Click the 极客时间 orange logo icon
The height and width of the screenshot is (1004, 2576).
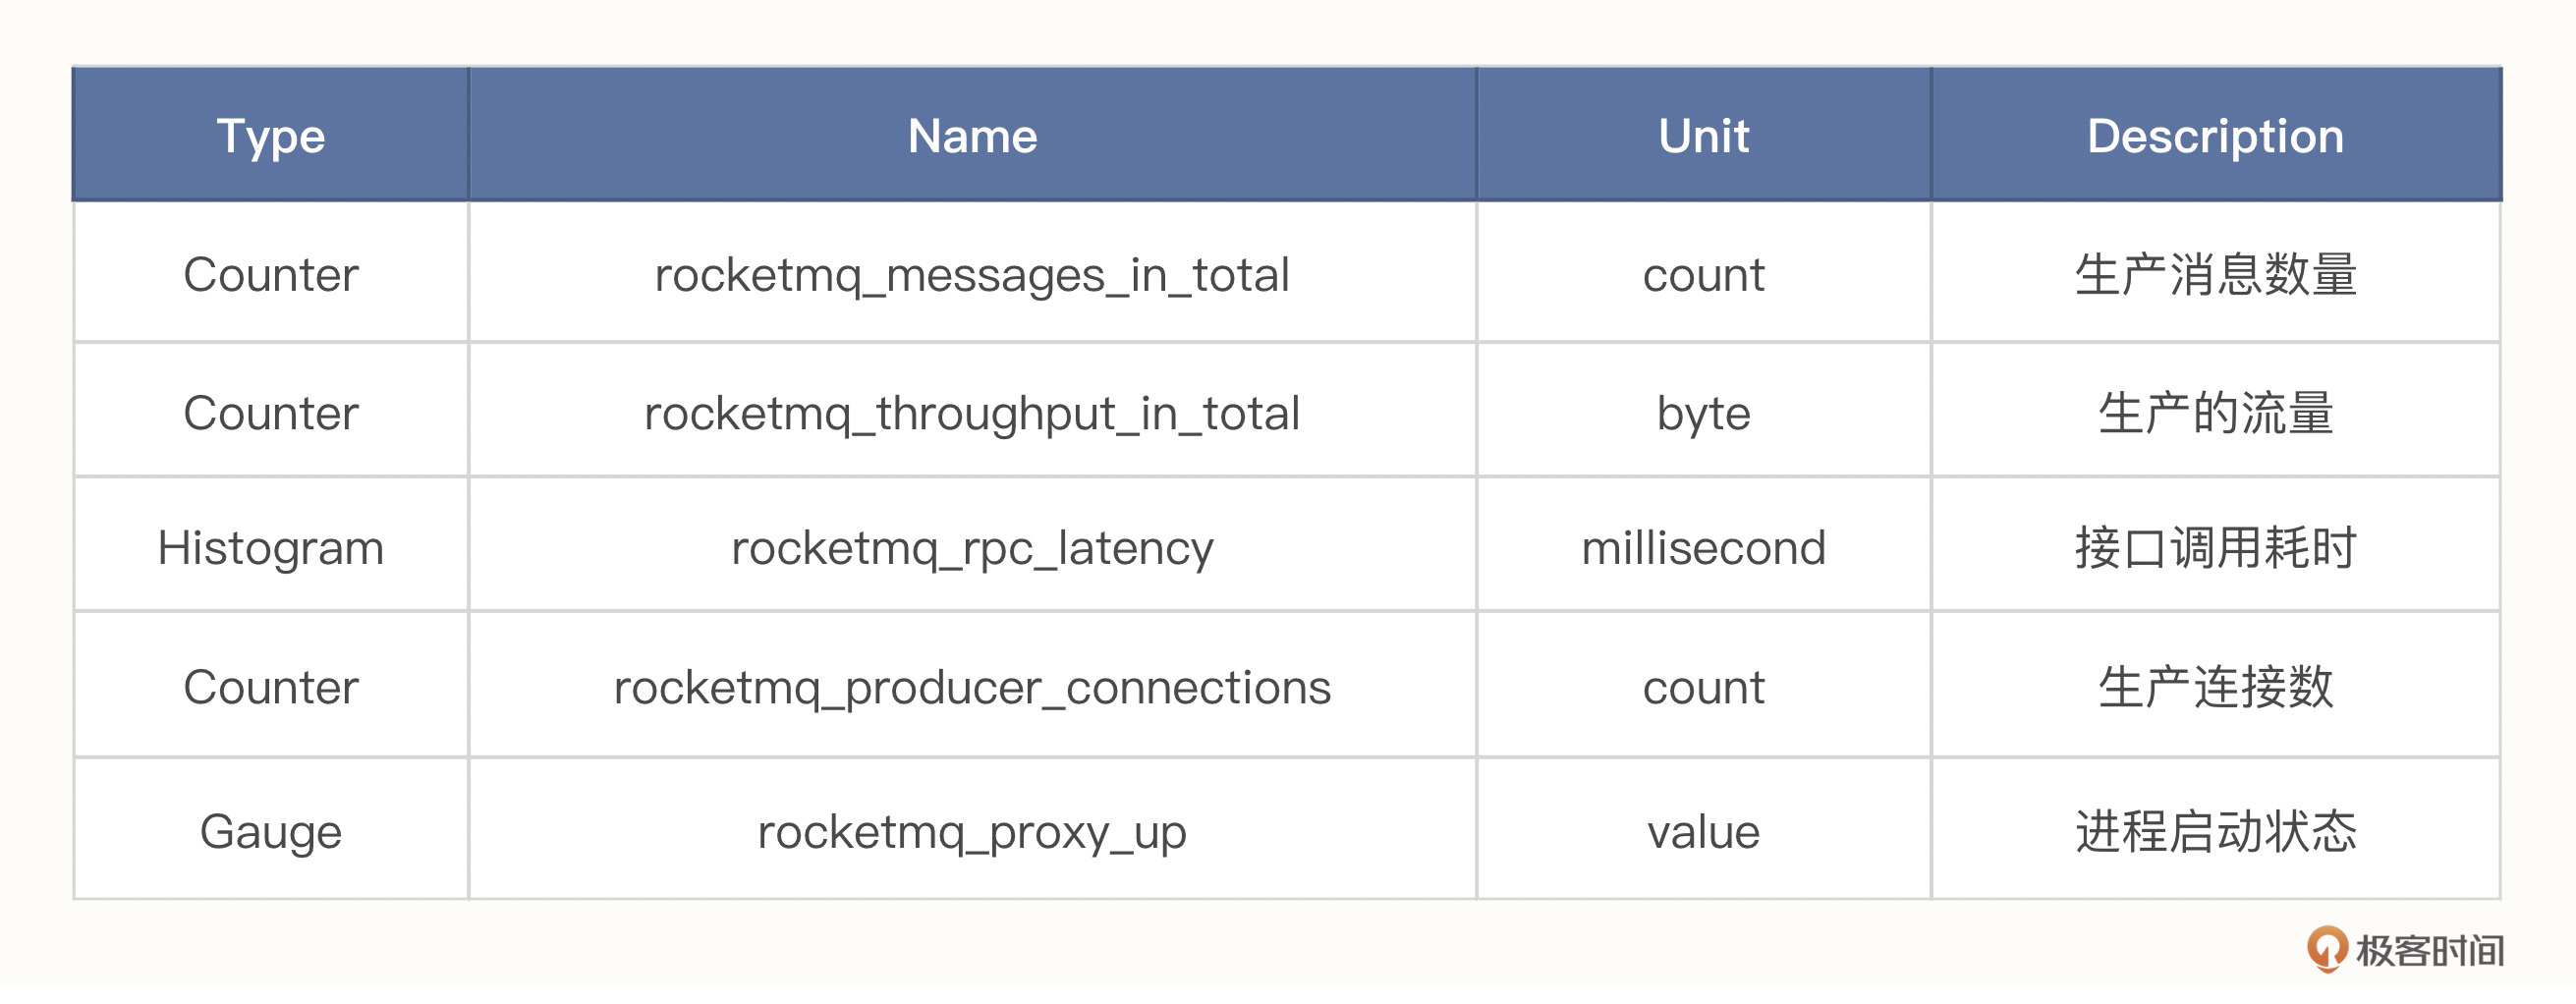tap(2327, 948)
